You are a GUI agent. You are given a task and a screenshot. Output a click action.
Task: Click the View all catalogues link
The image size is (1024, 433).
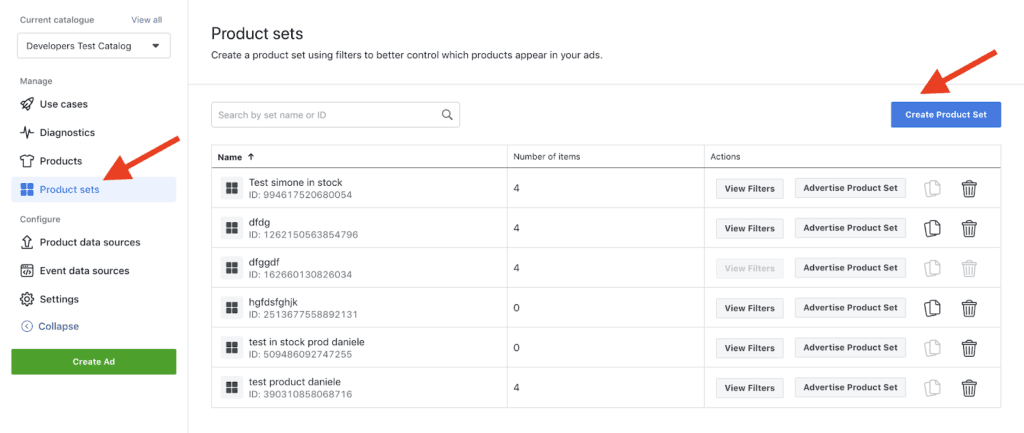146,19
